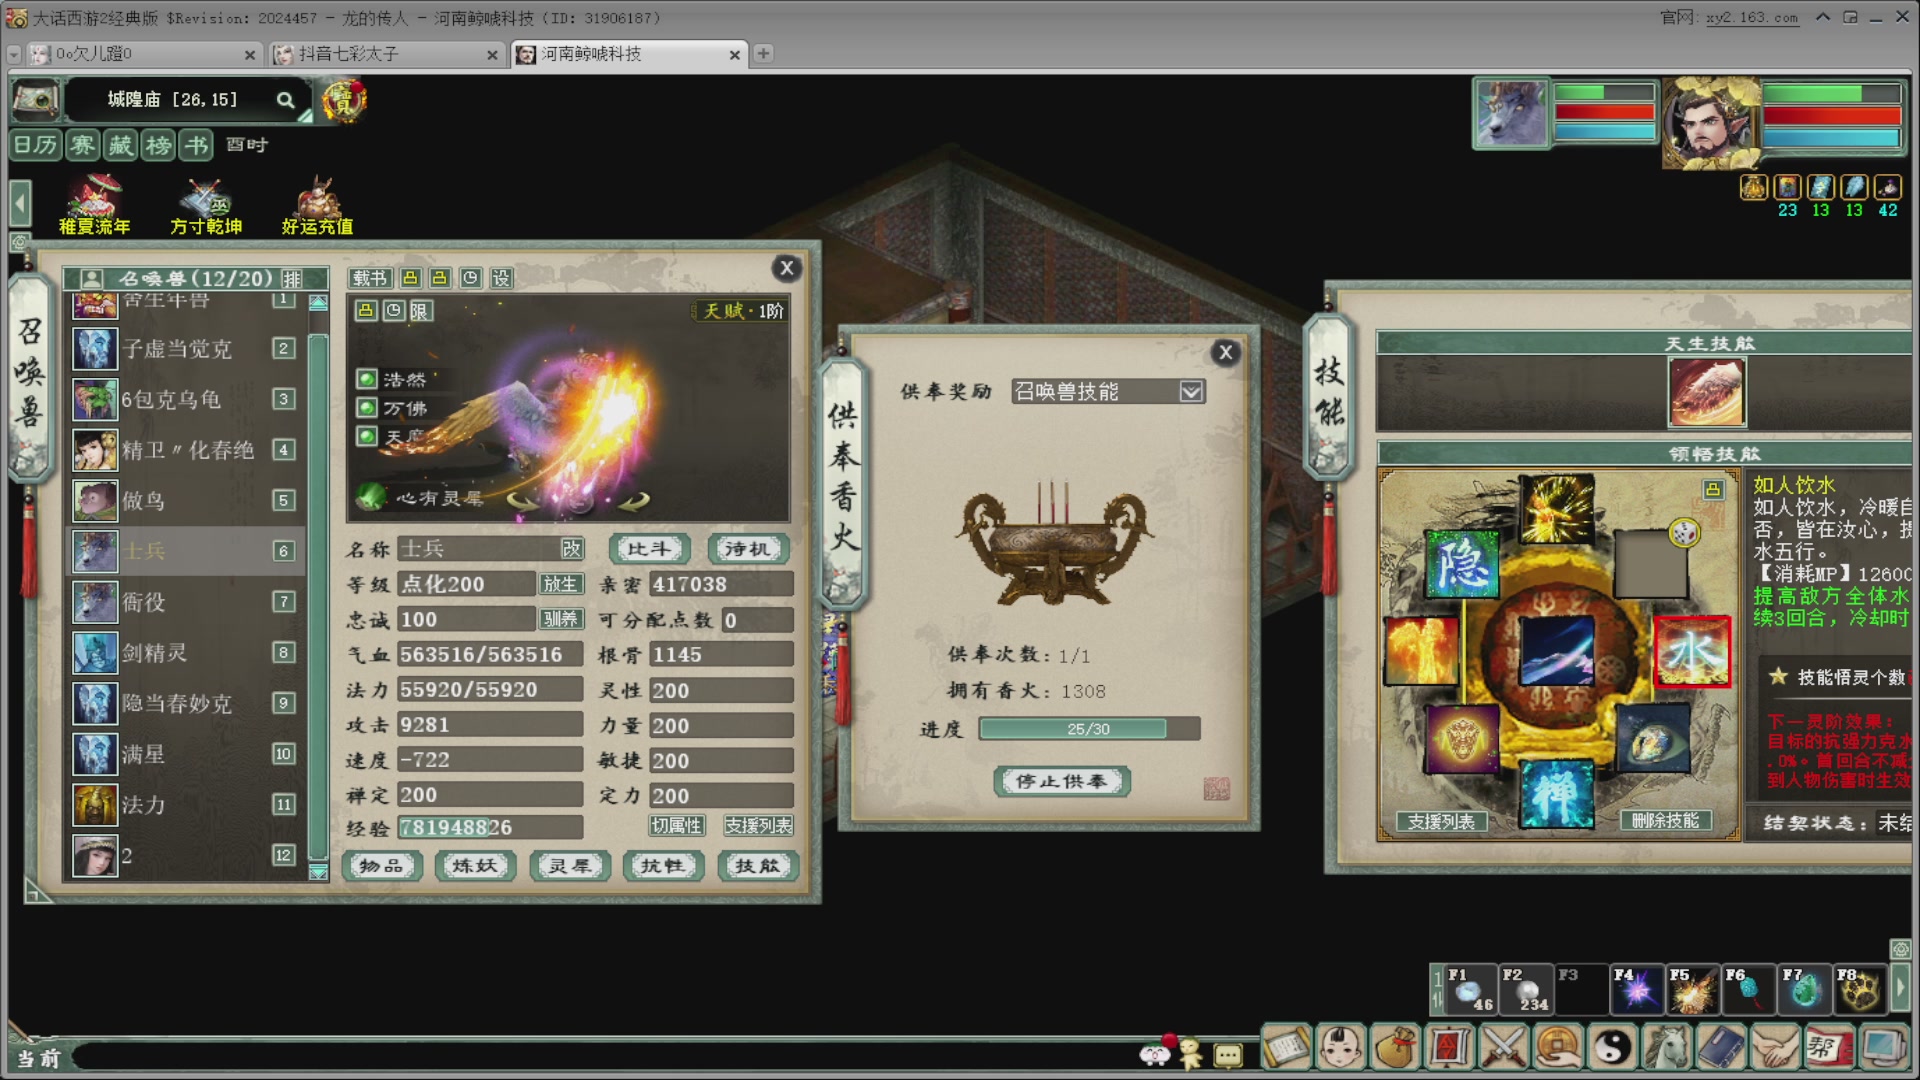Open the character face icon in bottom toolbar
The image size is (1920, 1080).
(x=1340, y=1047)
